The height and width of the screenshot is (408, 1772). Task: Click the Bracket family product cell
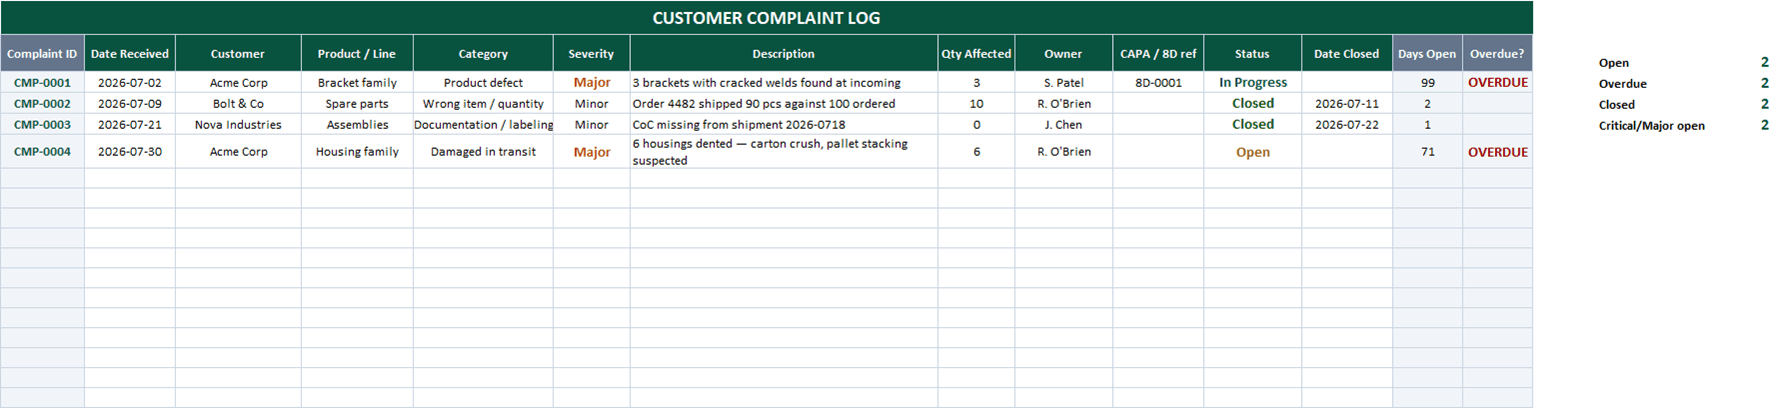[x=357, y=83]
